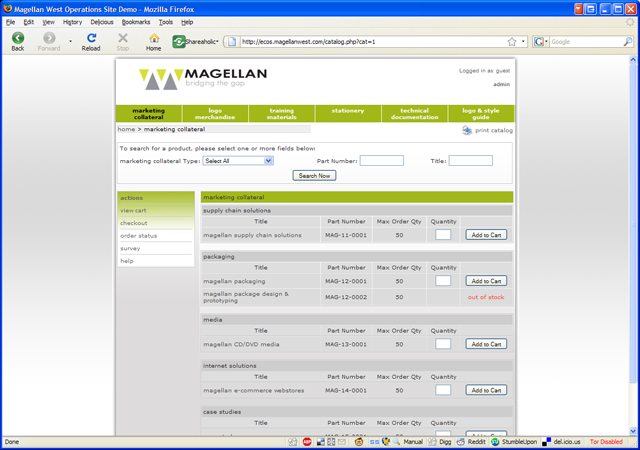Click the Part Number search field
This screenshot has width=640, height=450.
tap(382, 160)
